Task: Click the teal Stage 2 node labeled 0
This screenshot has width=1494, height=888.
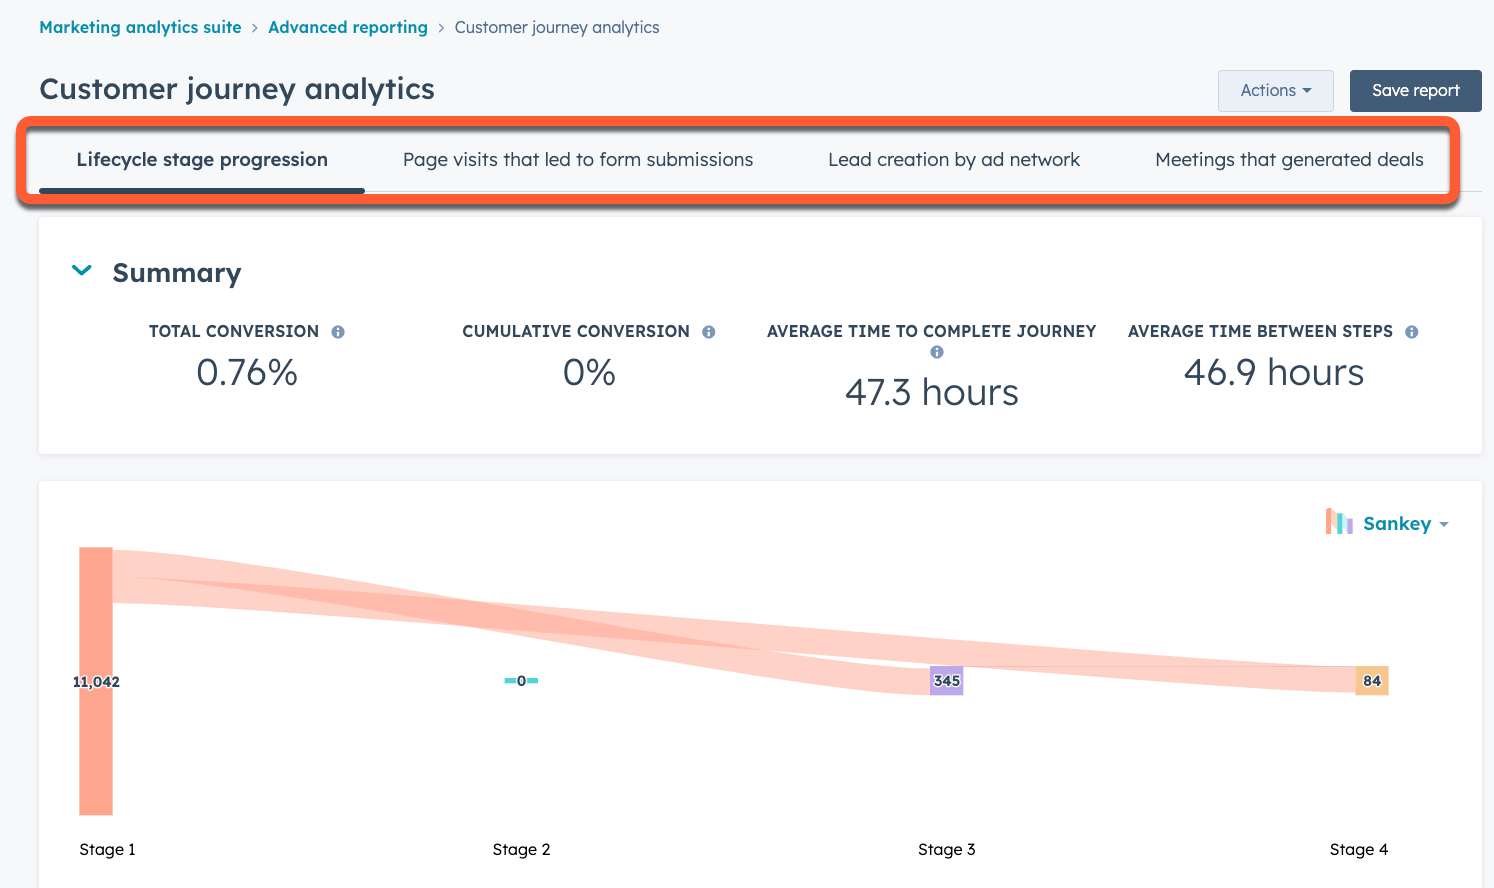Action: coord(521,681)
